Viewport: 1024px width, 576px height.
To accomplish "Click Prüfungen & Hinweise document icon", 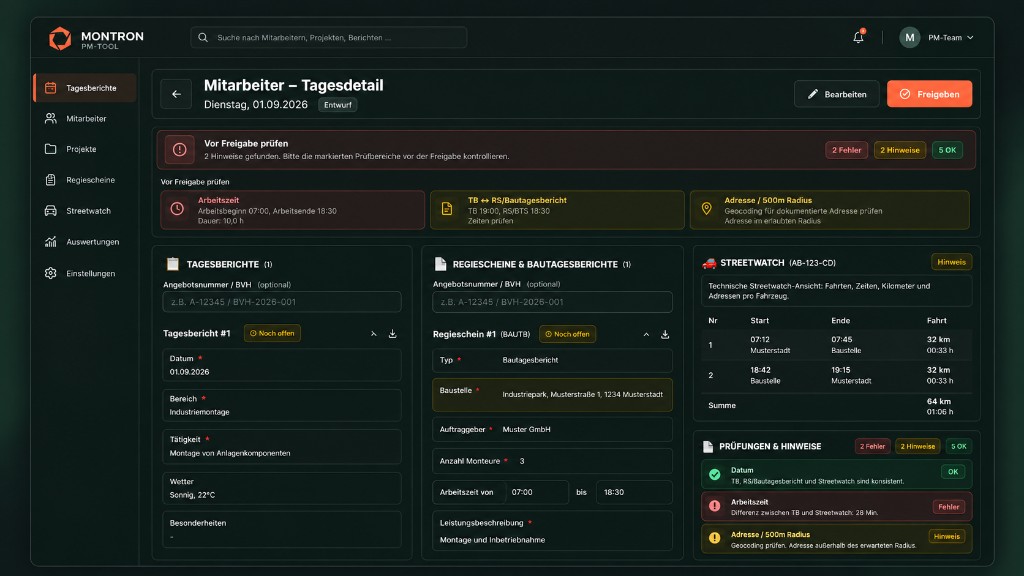I will click(708, 447).
